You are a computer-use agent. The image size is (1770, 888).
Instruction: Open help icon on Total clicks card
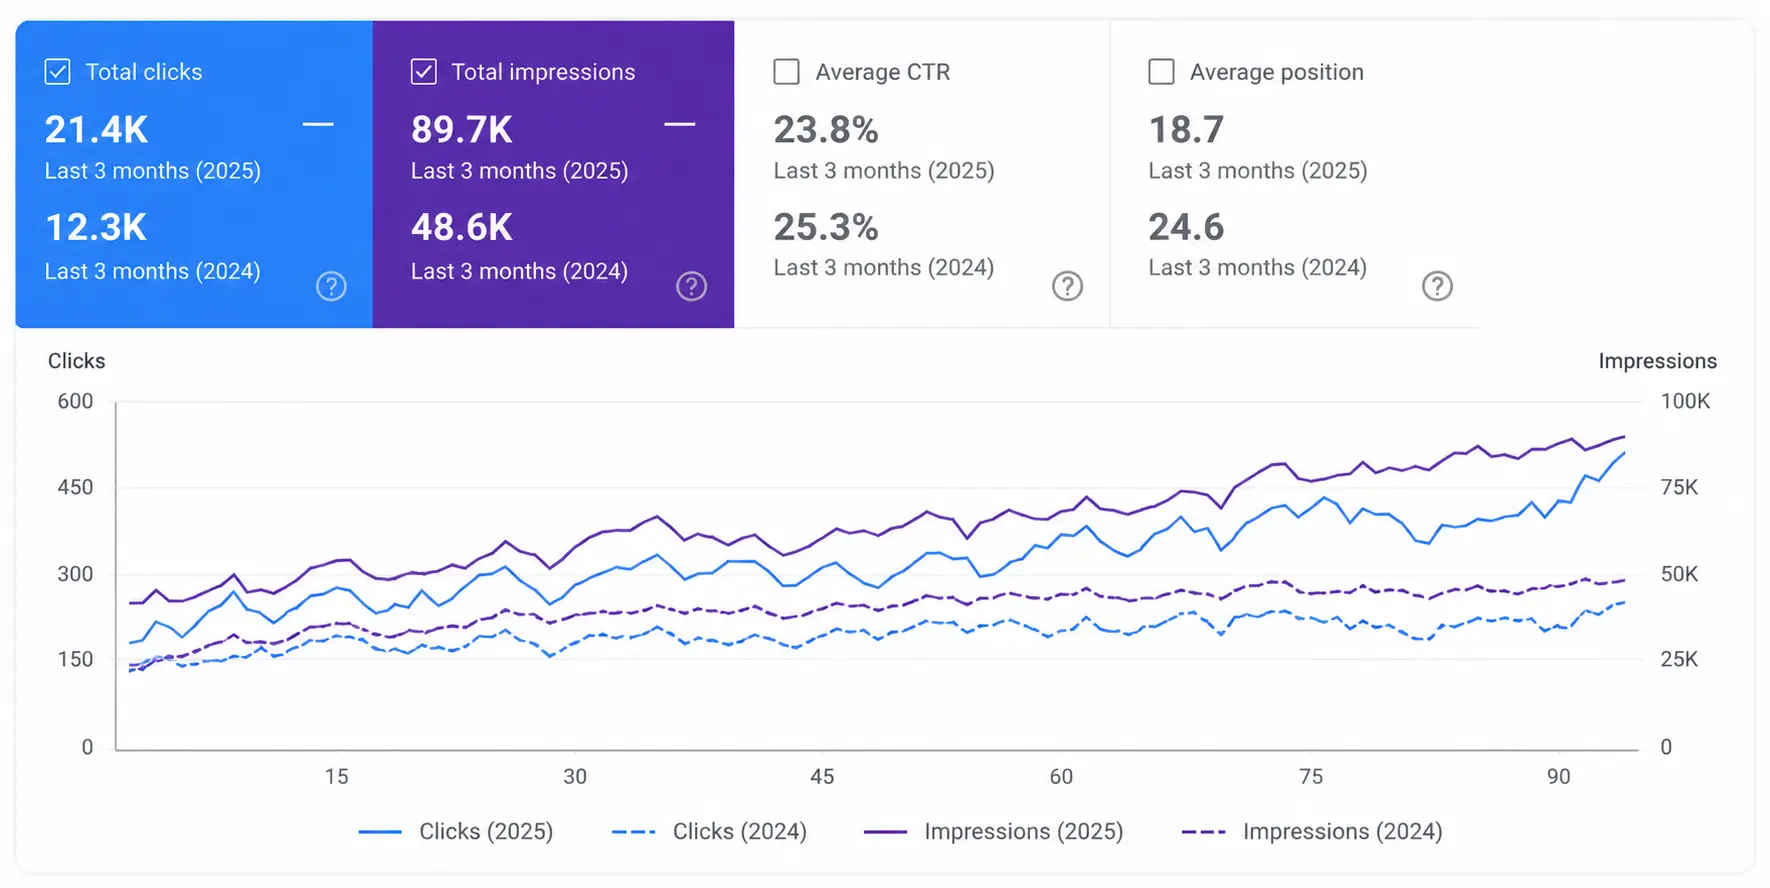tap(331, 286)
